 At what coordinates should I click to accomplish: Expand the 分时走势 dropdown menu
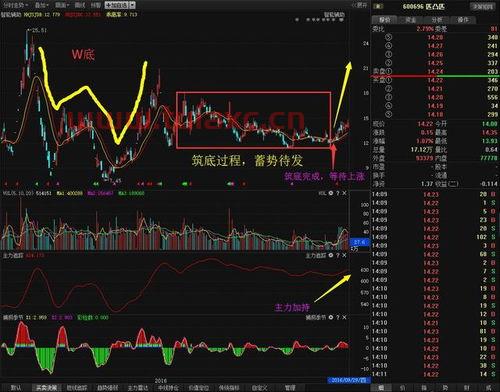(x=16, y=5)
